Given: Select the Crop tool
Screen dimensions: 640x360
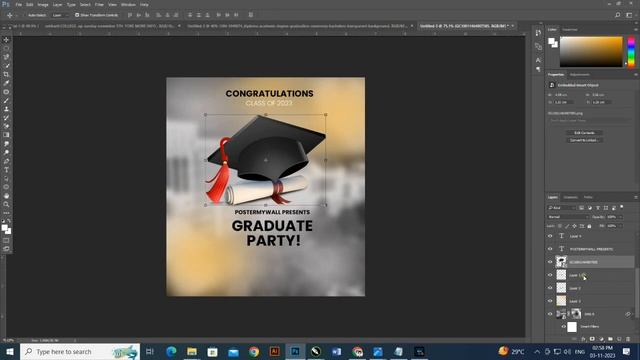Looking at the screenshot, I should 6,74.
